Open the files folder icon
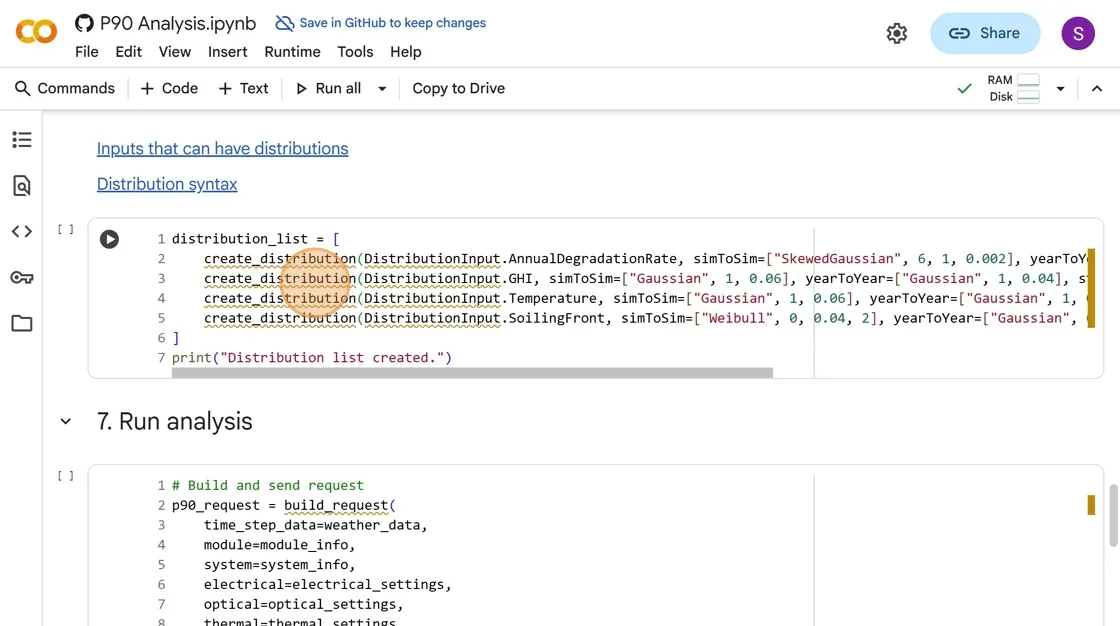1120x626 pixels. [x=22, y=323]
